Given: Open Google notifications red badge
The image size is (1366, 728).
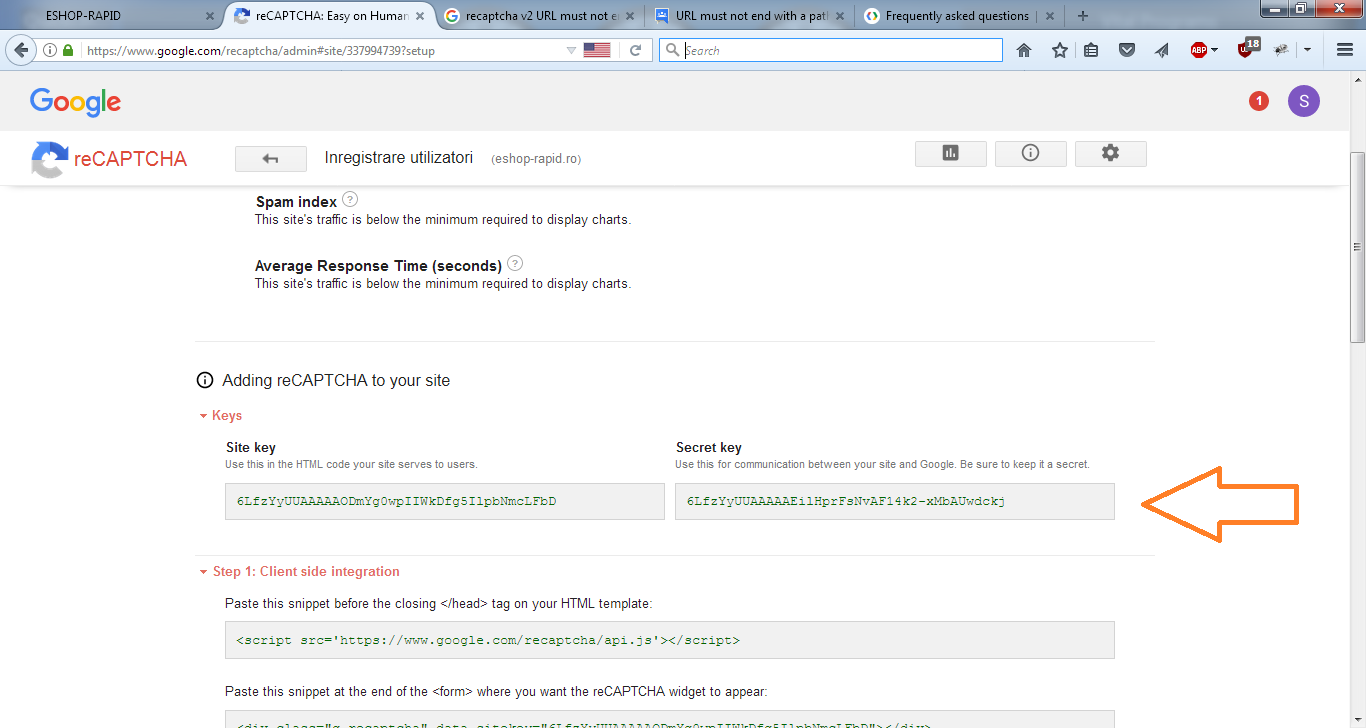Looking at the screenshot, I should point(1259,101).
